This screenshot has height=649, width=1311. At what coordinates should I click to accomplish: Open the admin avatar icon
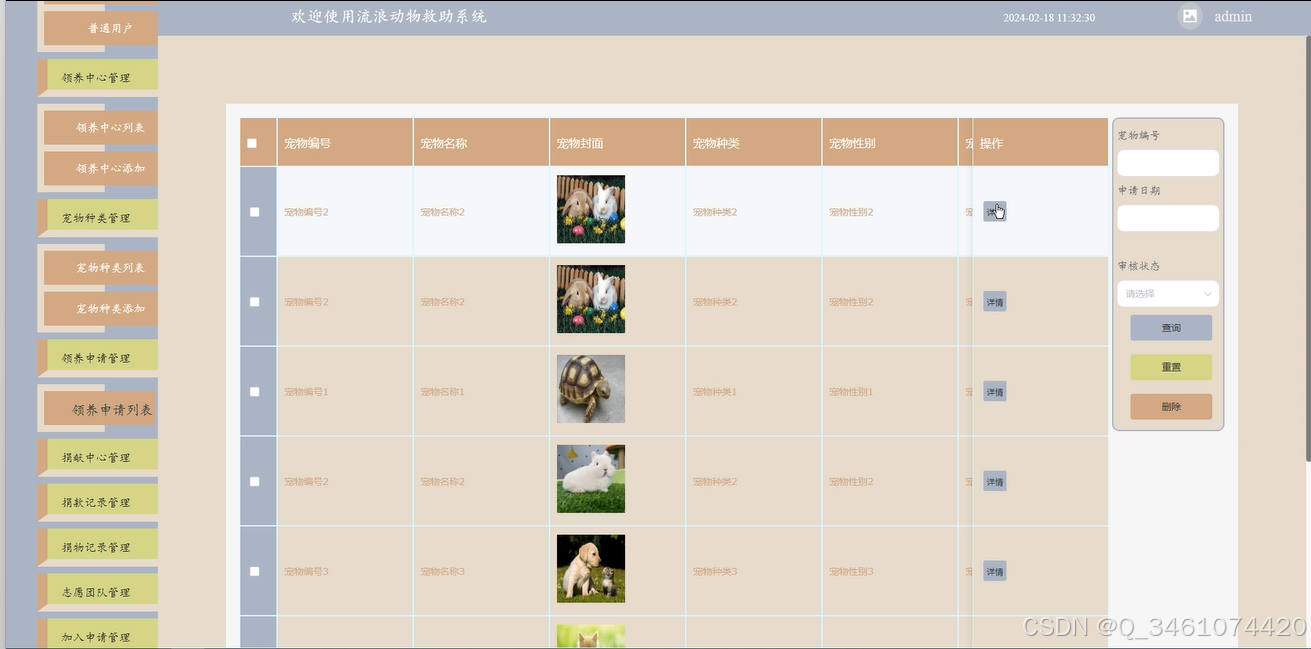pyautogui.click(x=1189, y=16)
